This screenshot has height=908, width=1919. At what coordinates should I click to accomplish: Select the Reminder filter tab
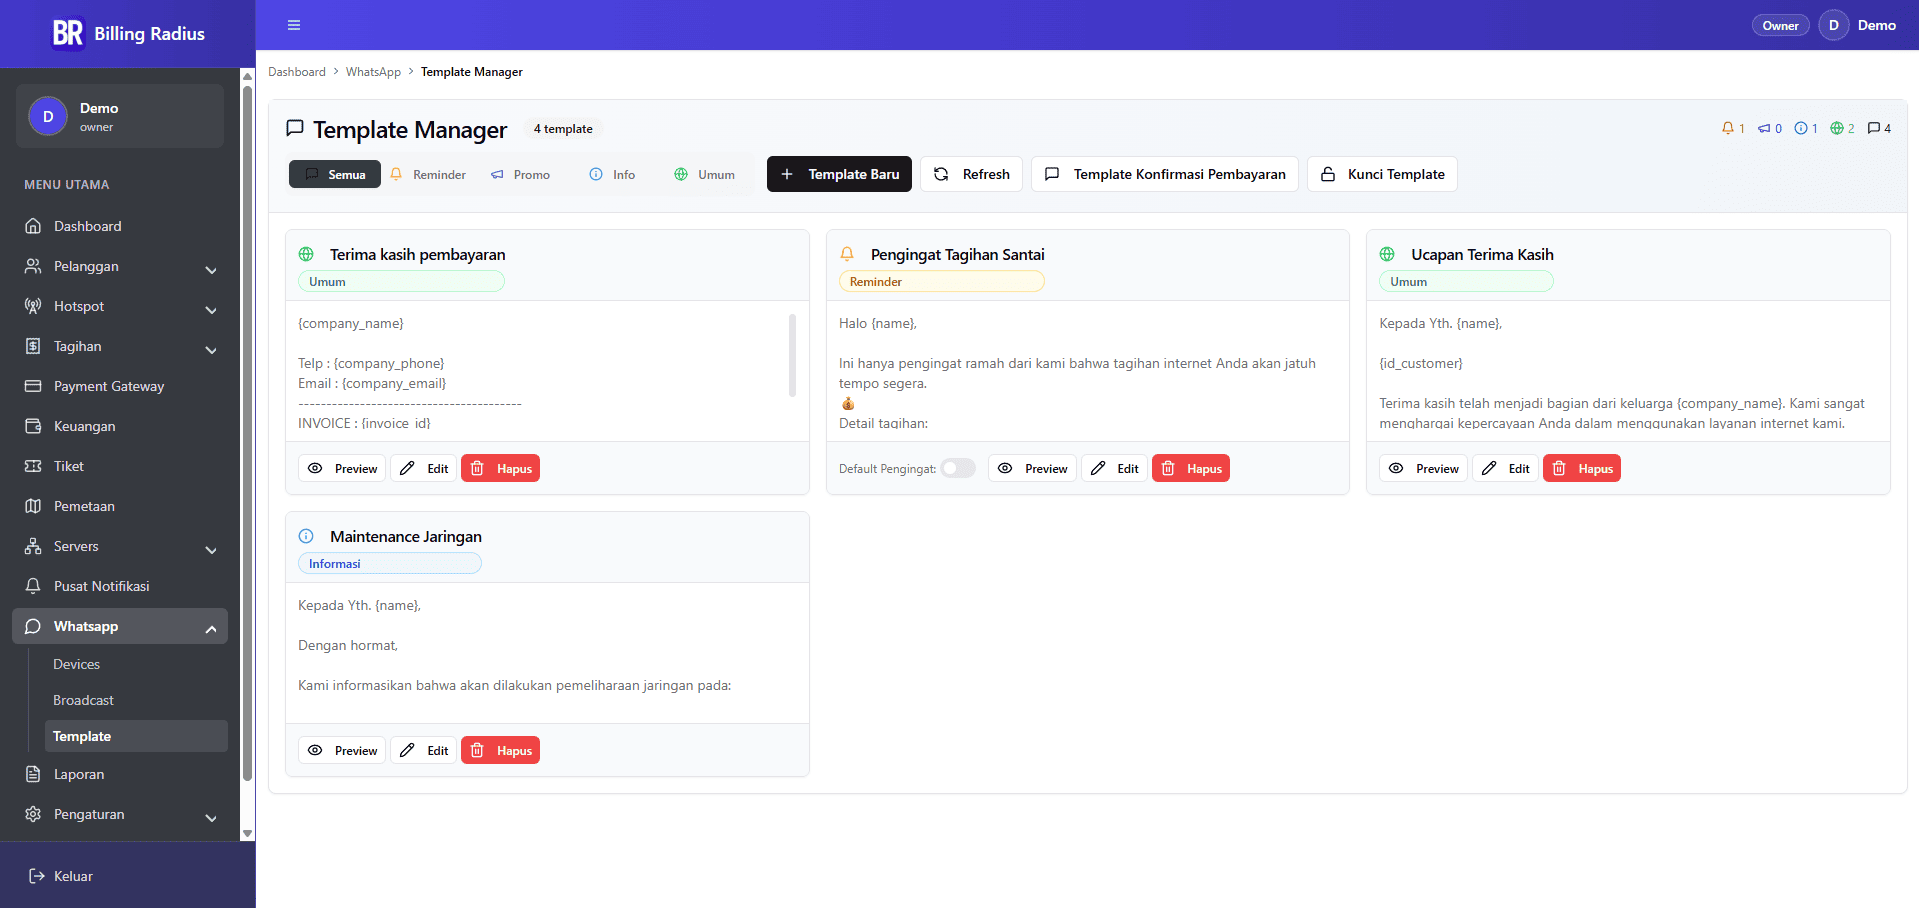428,174
